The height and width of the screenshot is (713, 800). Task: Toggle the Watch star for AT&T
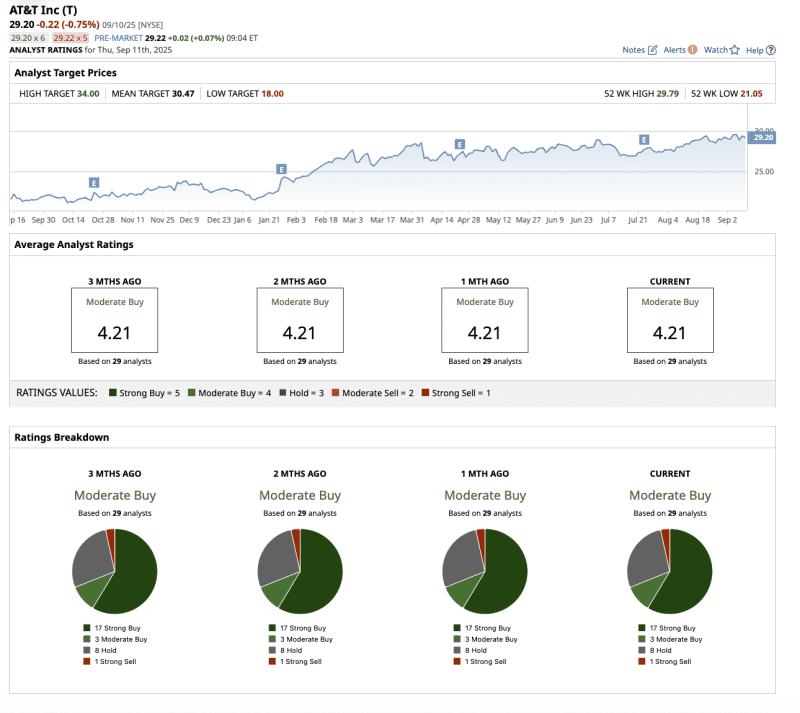[x=734, y=50]
